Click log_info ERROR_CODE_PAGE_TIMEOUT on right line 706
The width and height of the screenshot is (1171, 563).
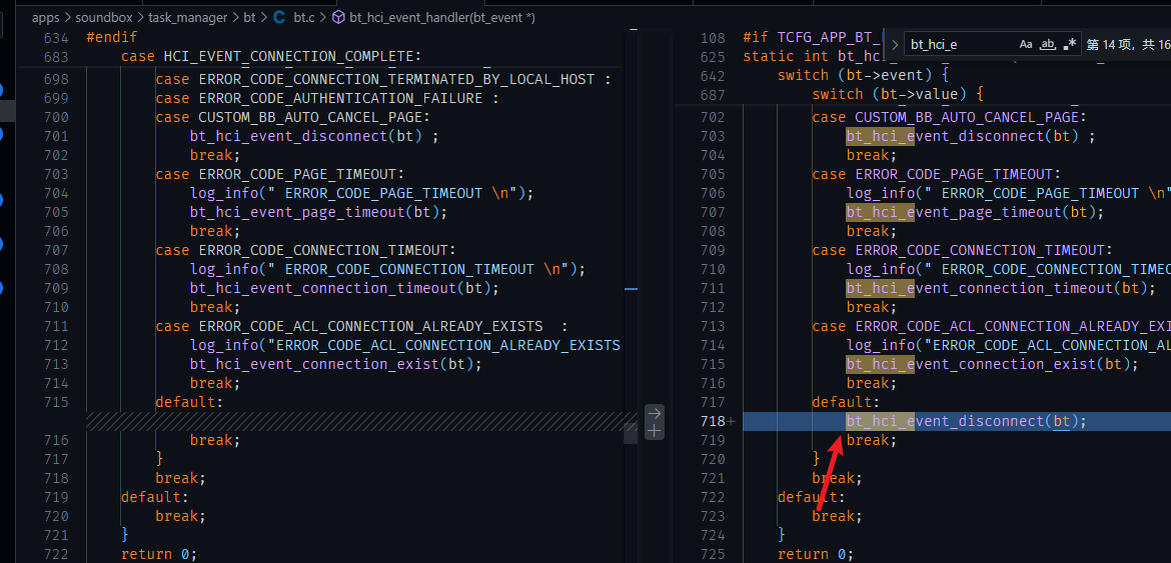pos(1008,193)
